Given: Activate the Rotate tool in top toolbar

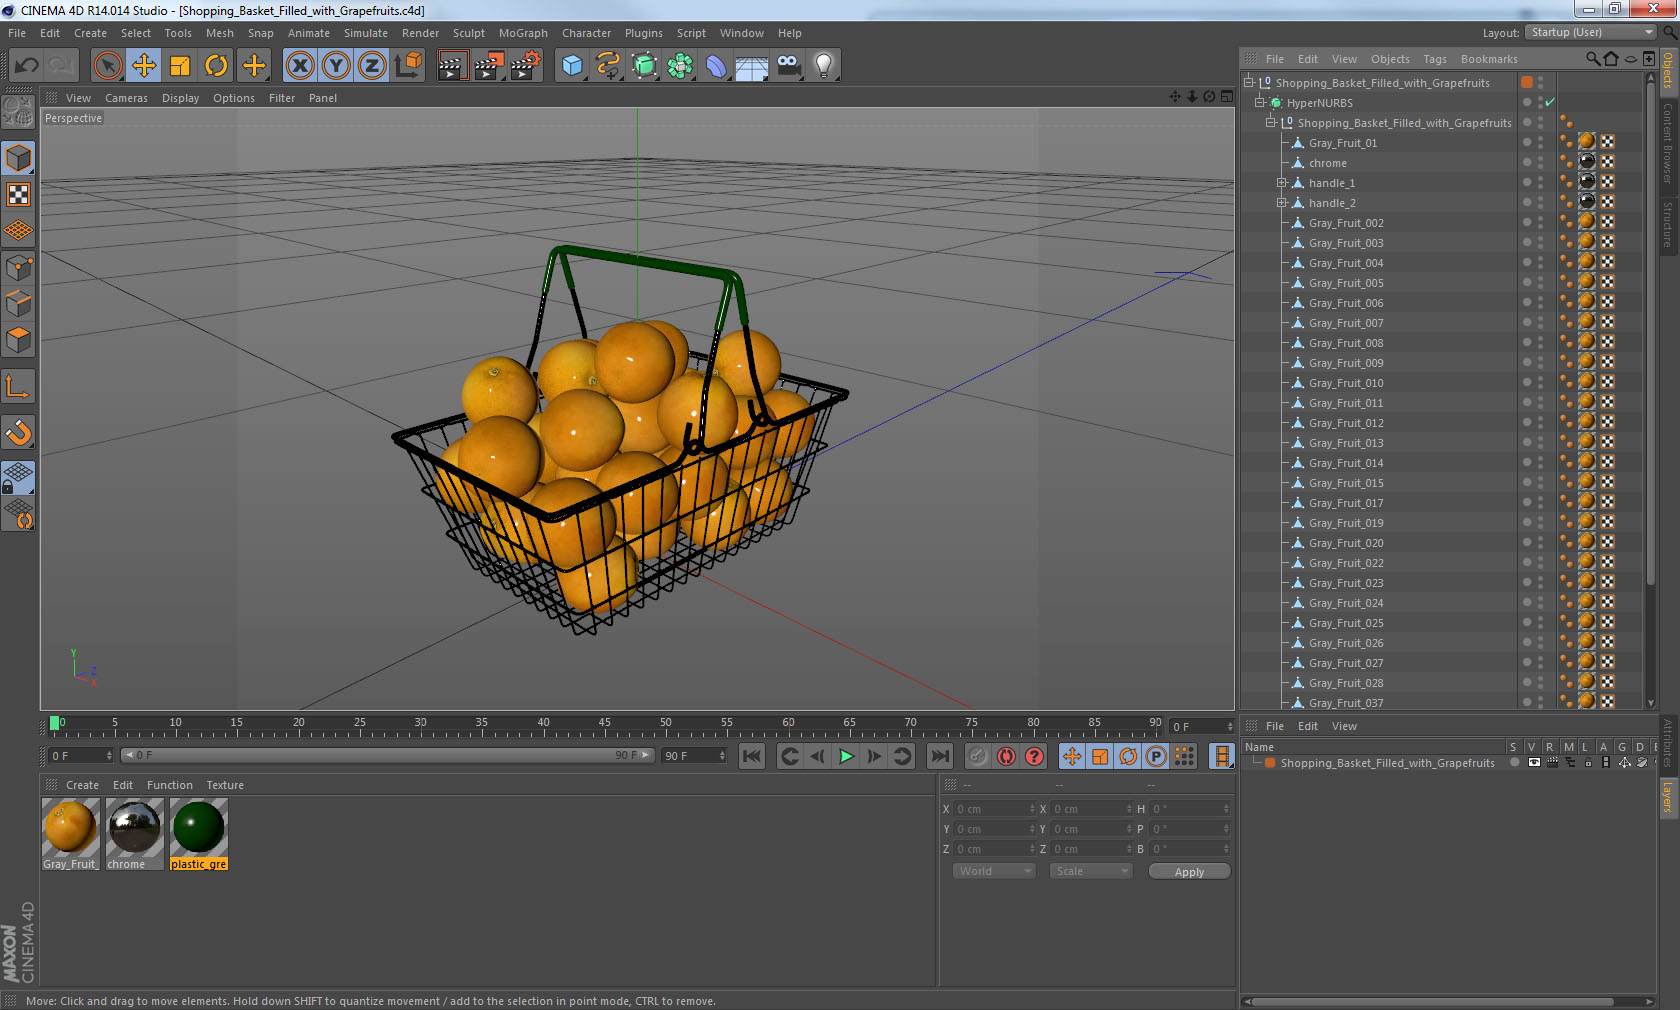Looking at the screenshot, I should tap(216, 66).
